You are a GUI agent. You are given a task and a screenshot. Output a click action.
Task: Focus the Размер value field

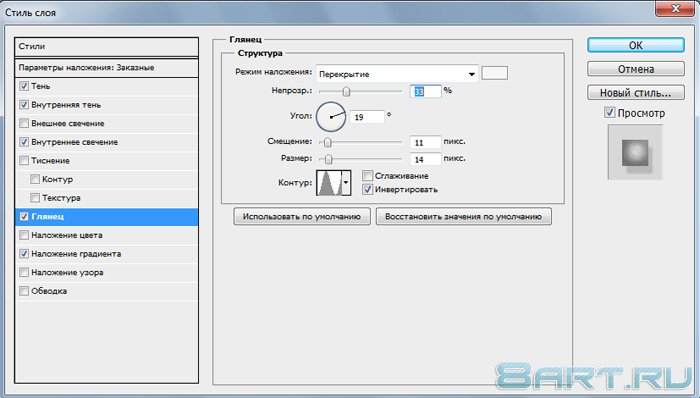[425, 159]
